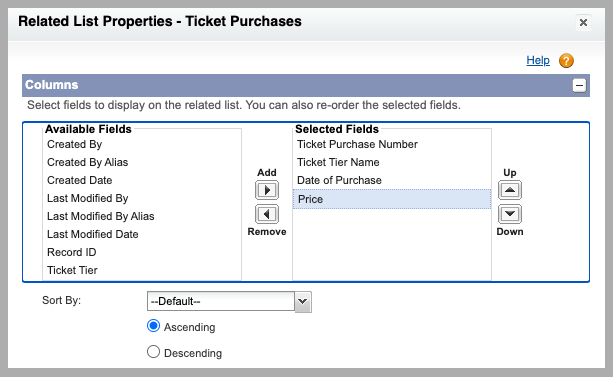Select the Descending radio button
The height and width of the screenshot is (377, 613).
(x=153, y=352)
